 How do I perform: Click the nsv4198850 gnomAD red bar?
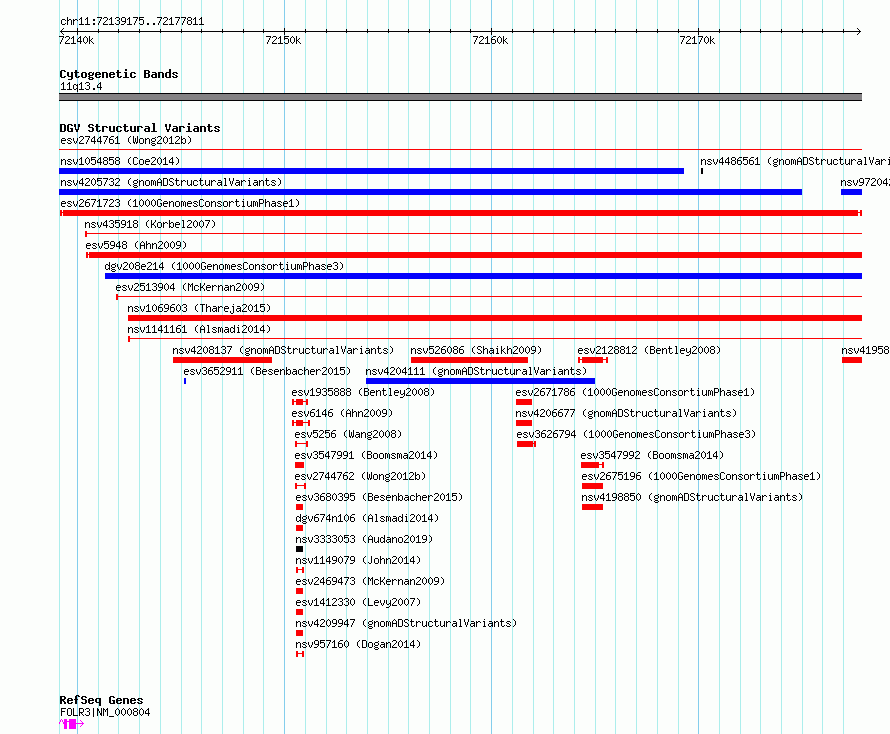coord(593,507)
